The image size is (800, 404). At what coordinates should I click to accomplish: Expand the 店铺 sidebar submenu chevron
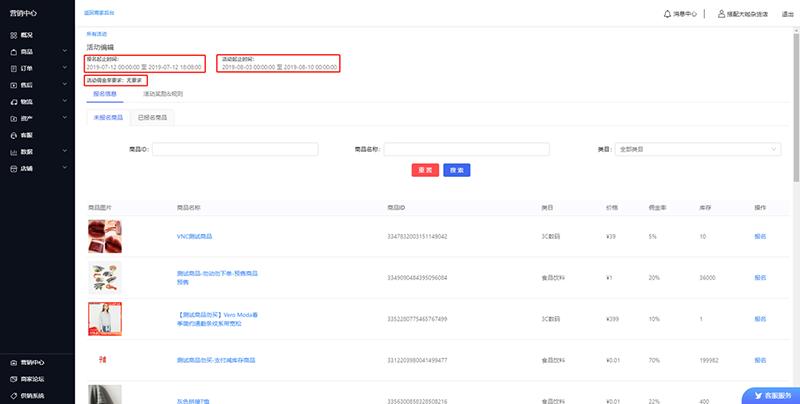[x=64, y=168]
